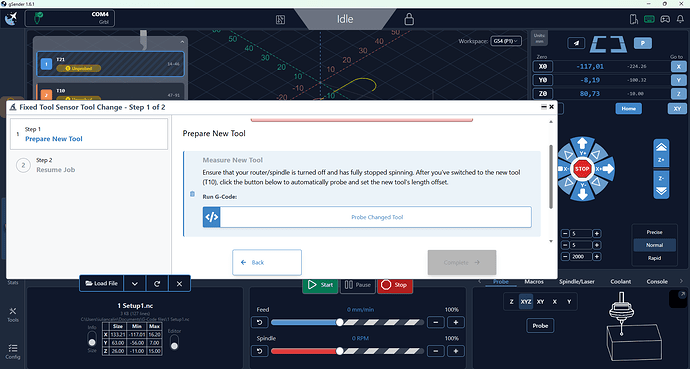
Task: Close the loaded file with X
Action: click(179, 284)
